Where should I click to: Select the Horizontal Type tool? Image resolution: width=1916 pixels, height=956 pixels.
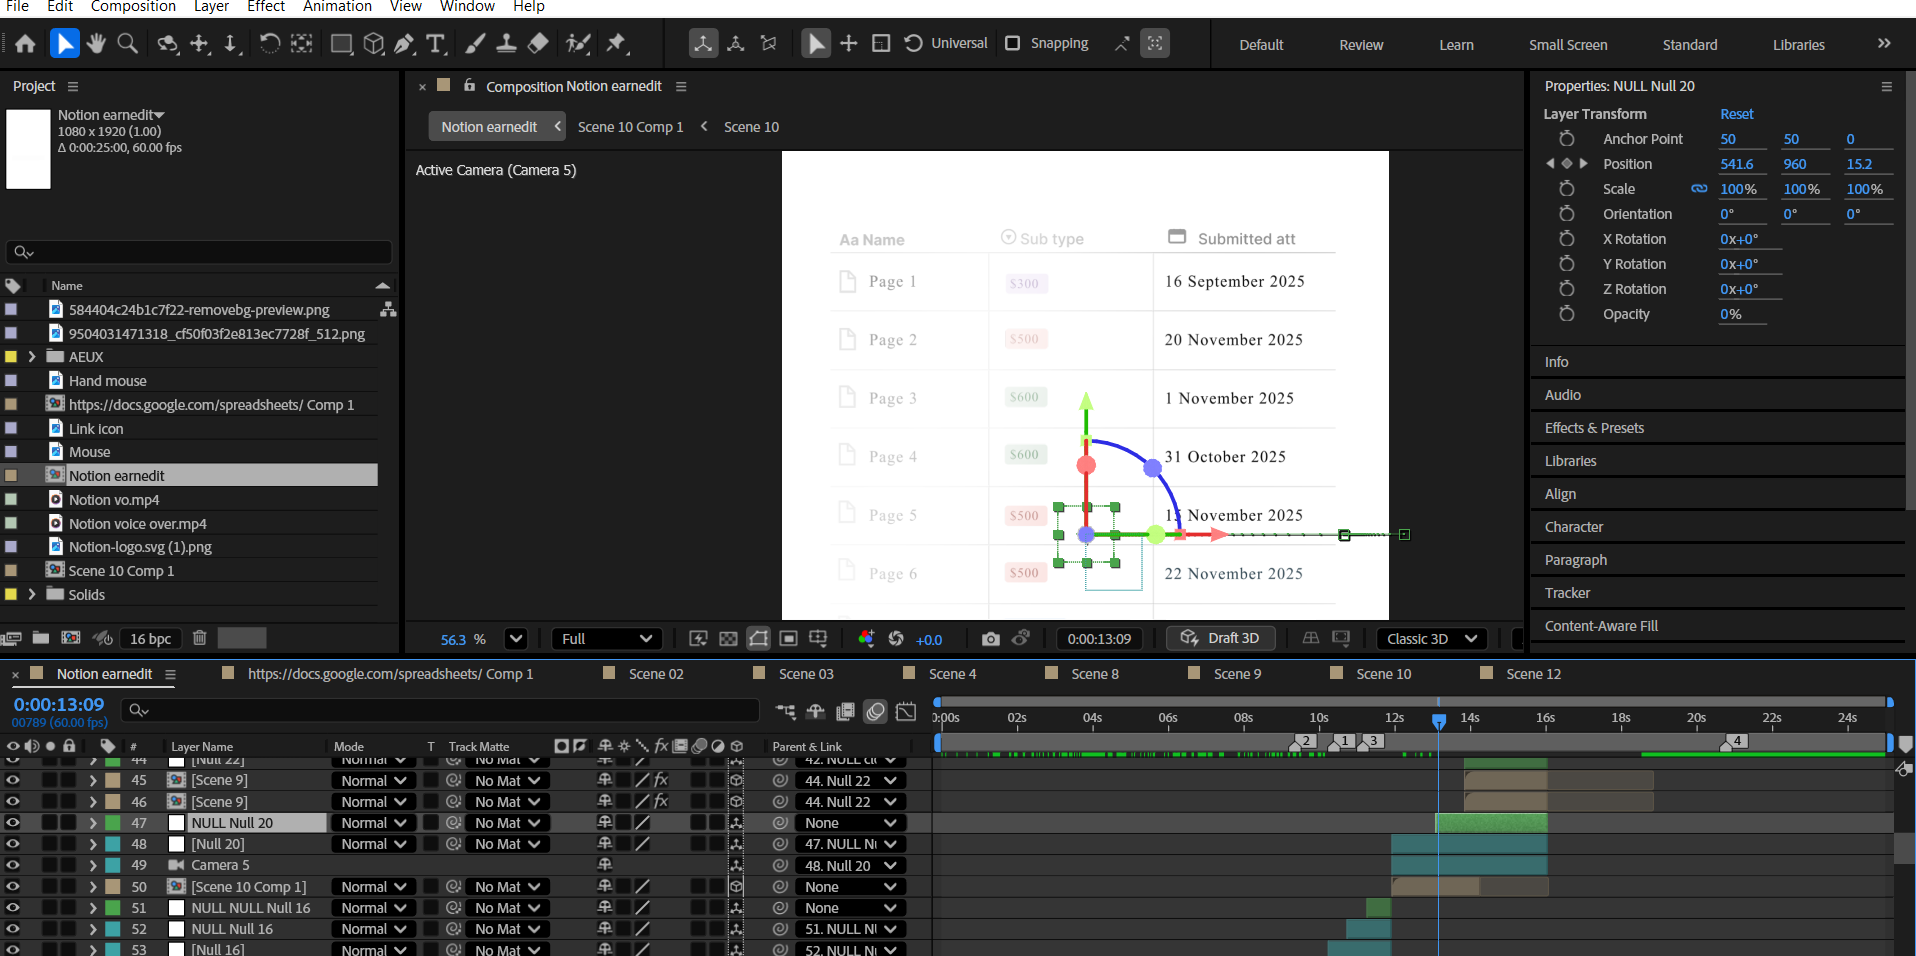[x=436, y=44]
